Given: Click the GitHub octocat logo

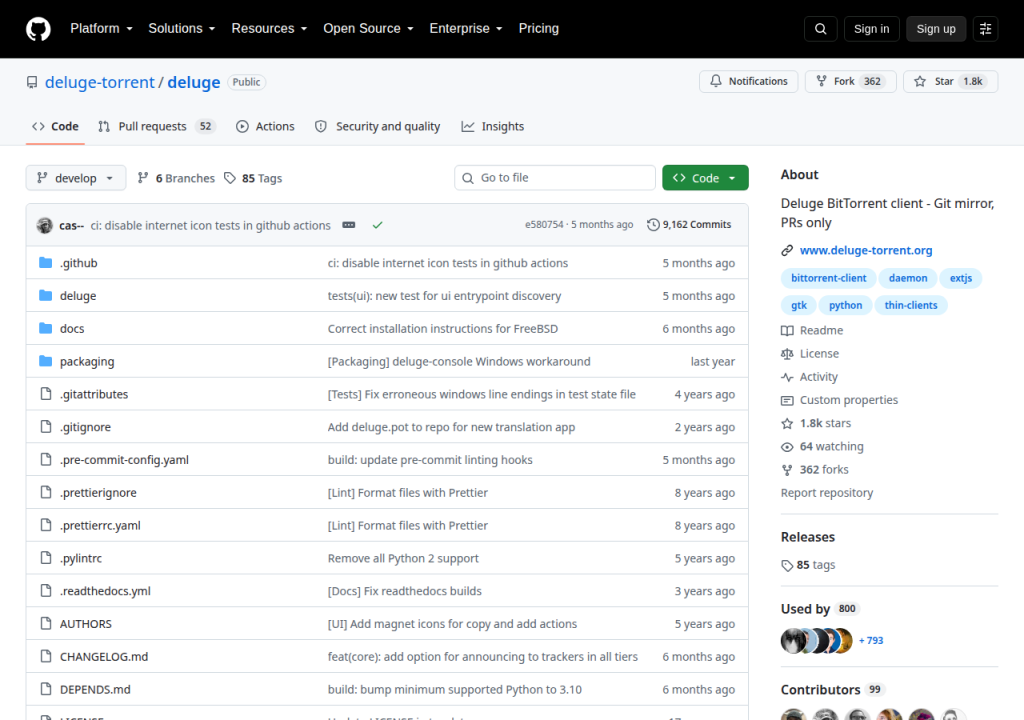Looking at the screenshot, I should click(38, 29).
